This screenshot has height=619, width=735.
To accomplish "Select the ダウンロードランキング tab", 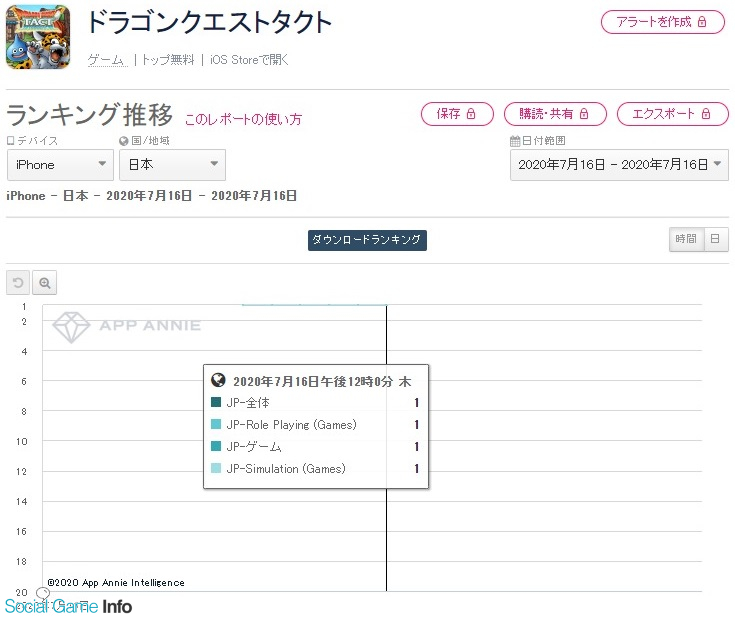I will pyautogui.click(x=367, y=240).
